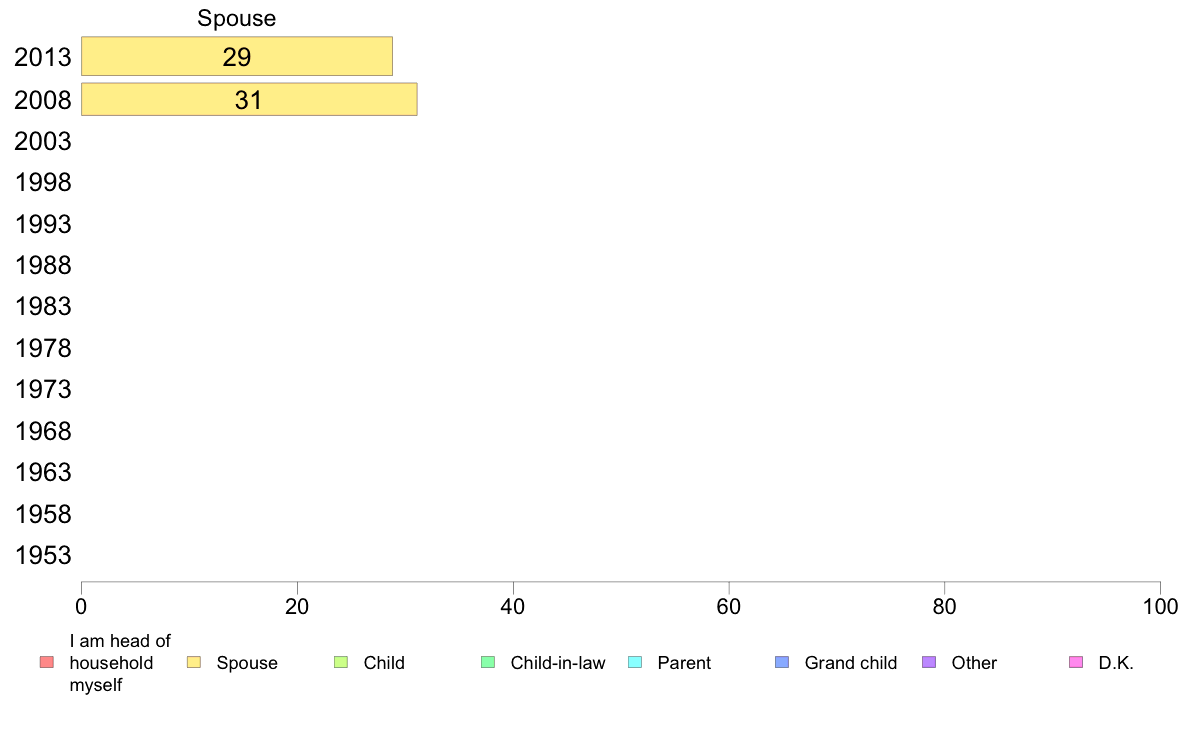Click the Spouse title above the bars
The image size is (1188, 736).
(236, 18)
